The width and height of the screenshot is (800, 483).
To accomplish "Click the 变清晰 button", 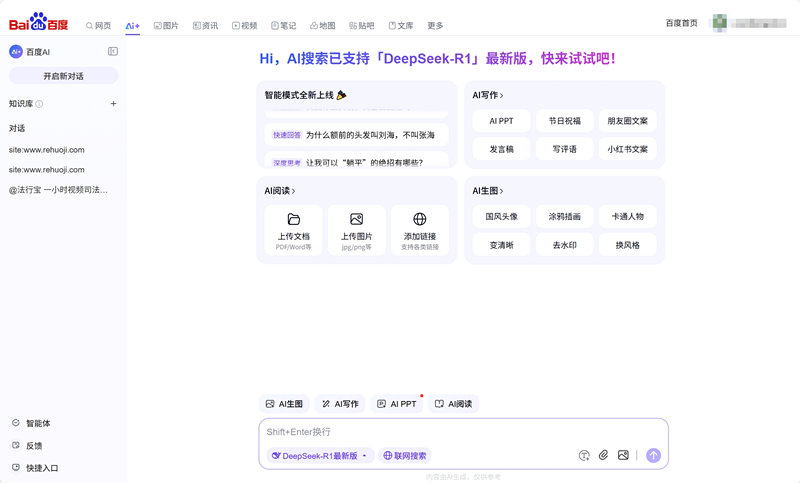I will coord(501,245).
